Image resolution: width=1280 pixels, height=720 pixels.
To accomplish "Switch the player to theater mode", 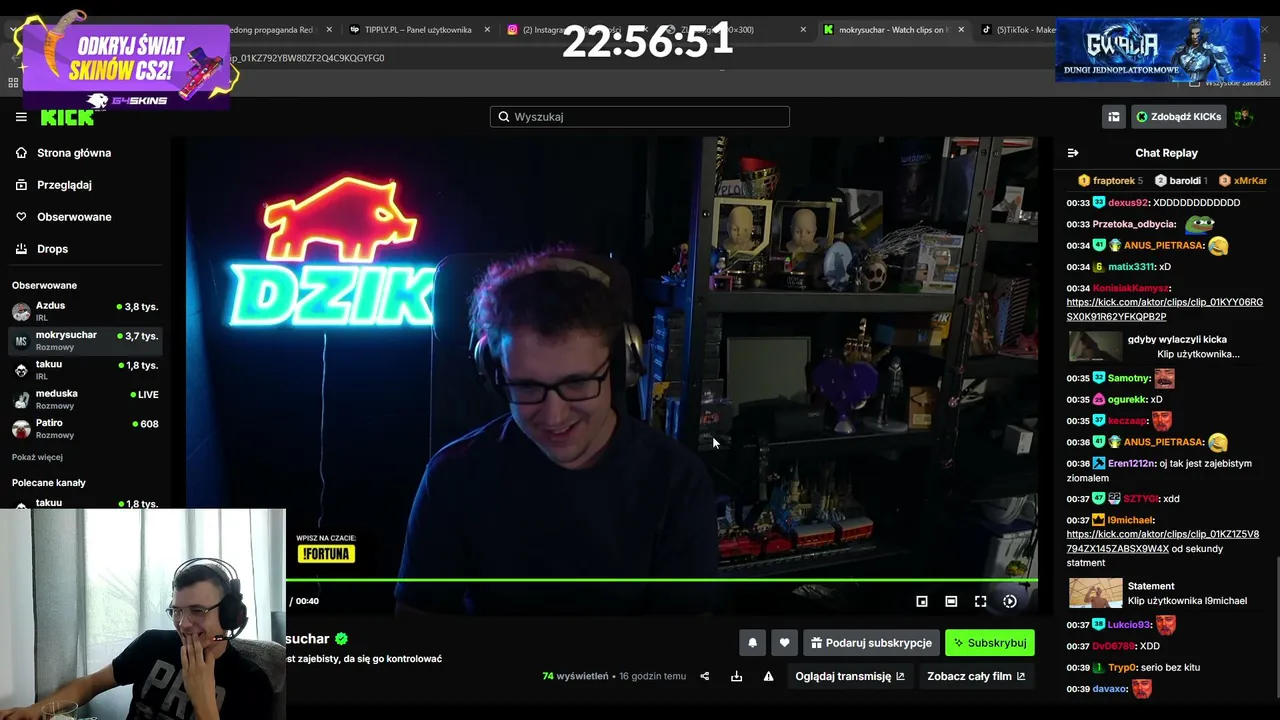I will 951,601.
